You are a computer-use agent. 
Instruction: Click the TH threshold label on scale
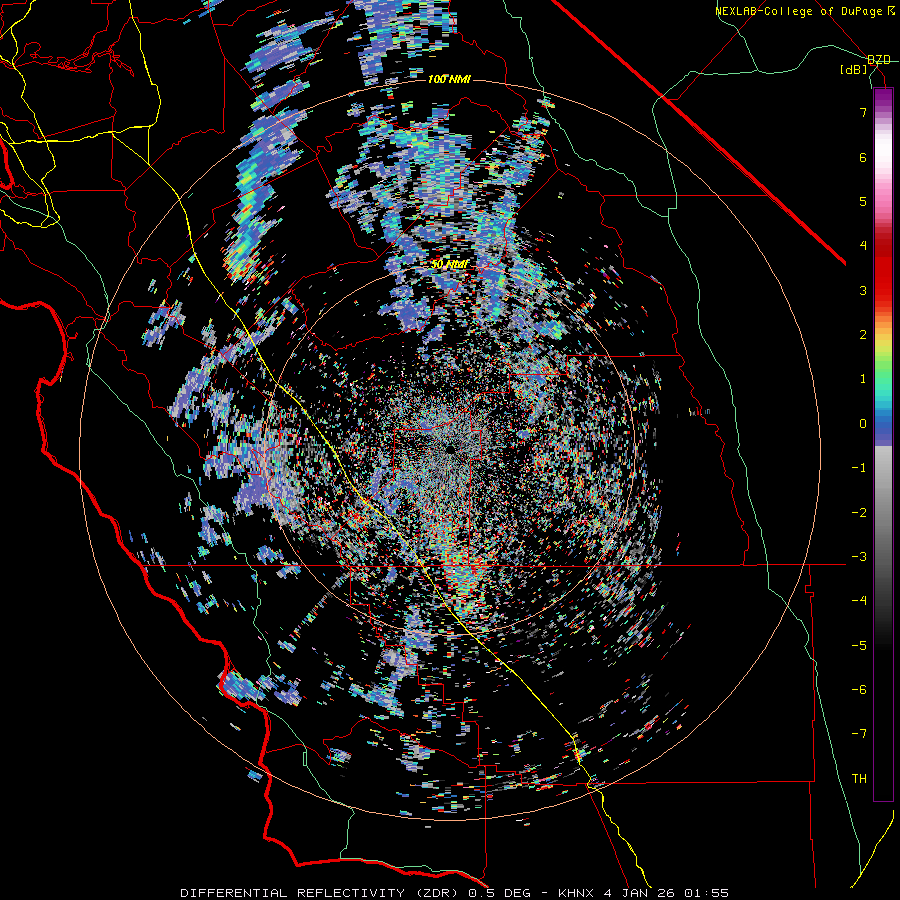click(x=859, y=778)
